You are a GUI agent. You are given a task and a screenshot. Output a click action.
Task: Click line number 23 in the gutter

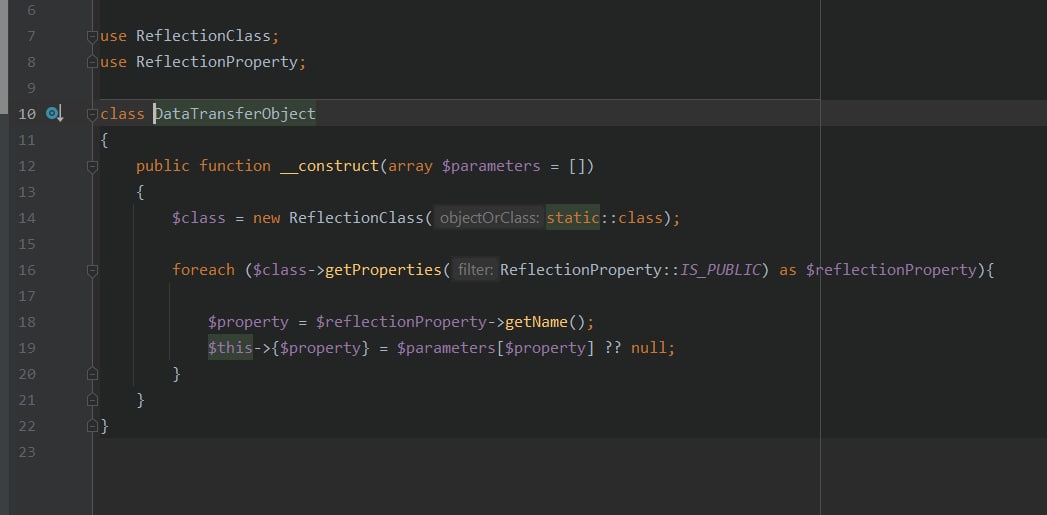point(27,452)
